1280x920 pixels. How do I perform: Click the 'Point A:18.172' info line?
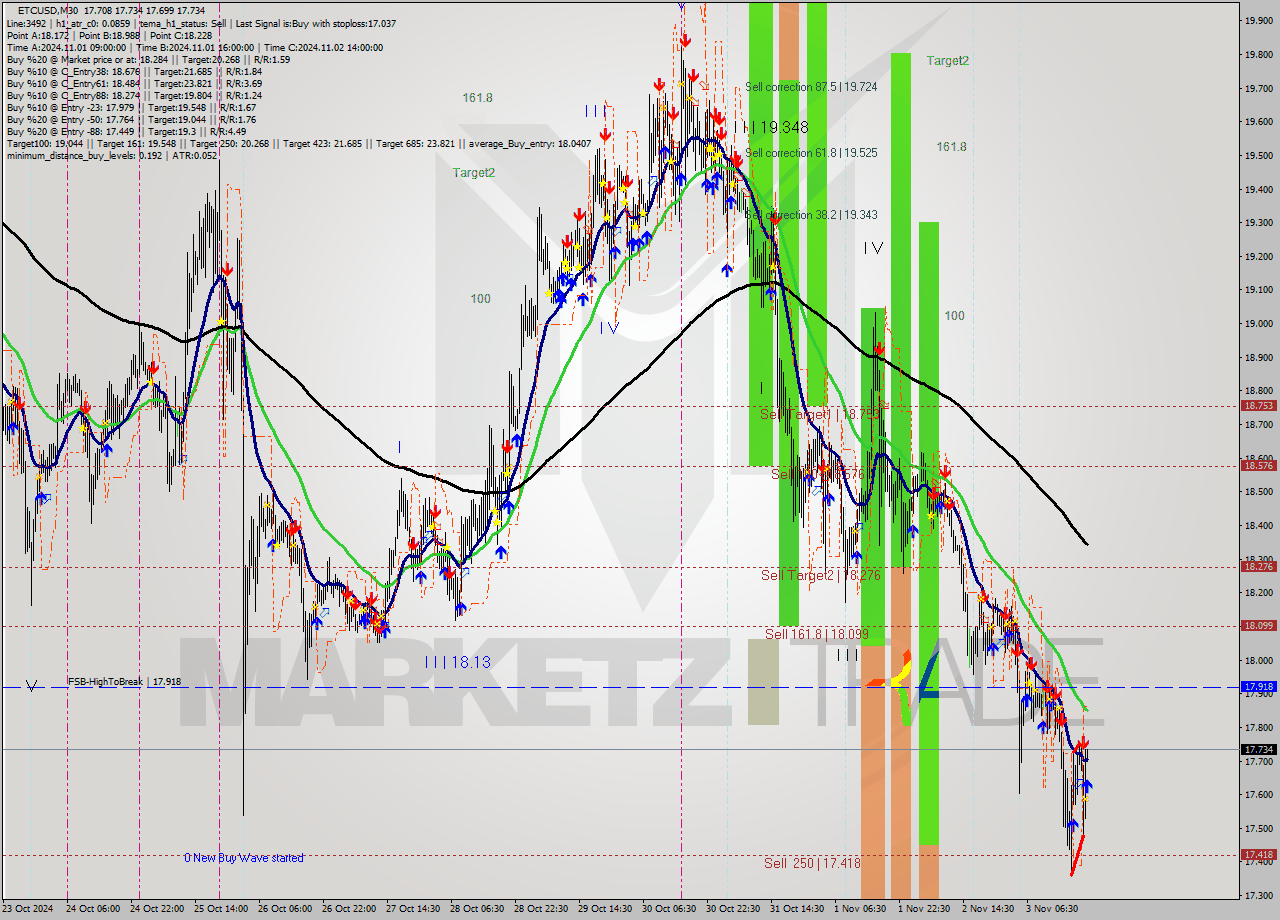(109, 35)
